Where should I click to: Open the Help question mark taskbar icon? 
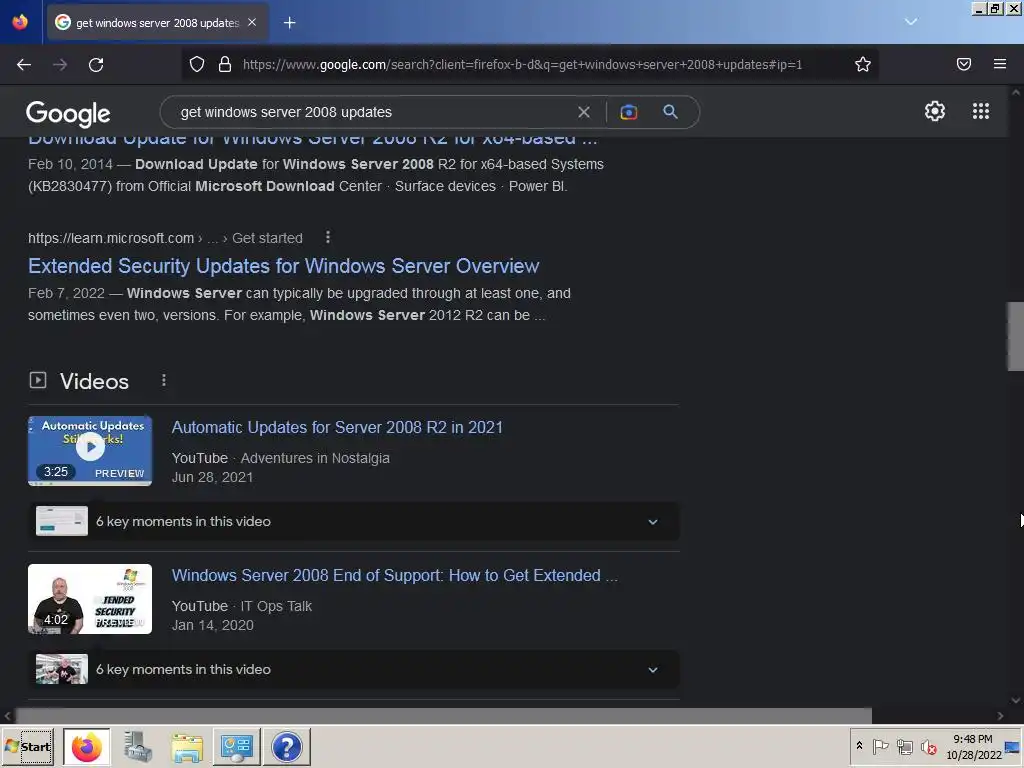[x=287, y=746]
